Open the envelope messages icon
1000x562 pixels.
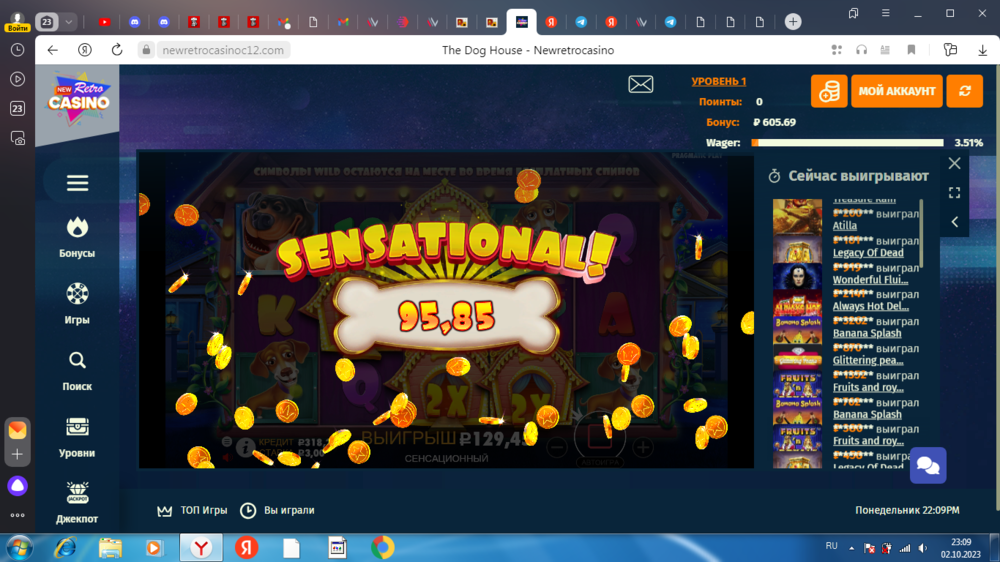pyautogui.click(x=641, y=85)
